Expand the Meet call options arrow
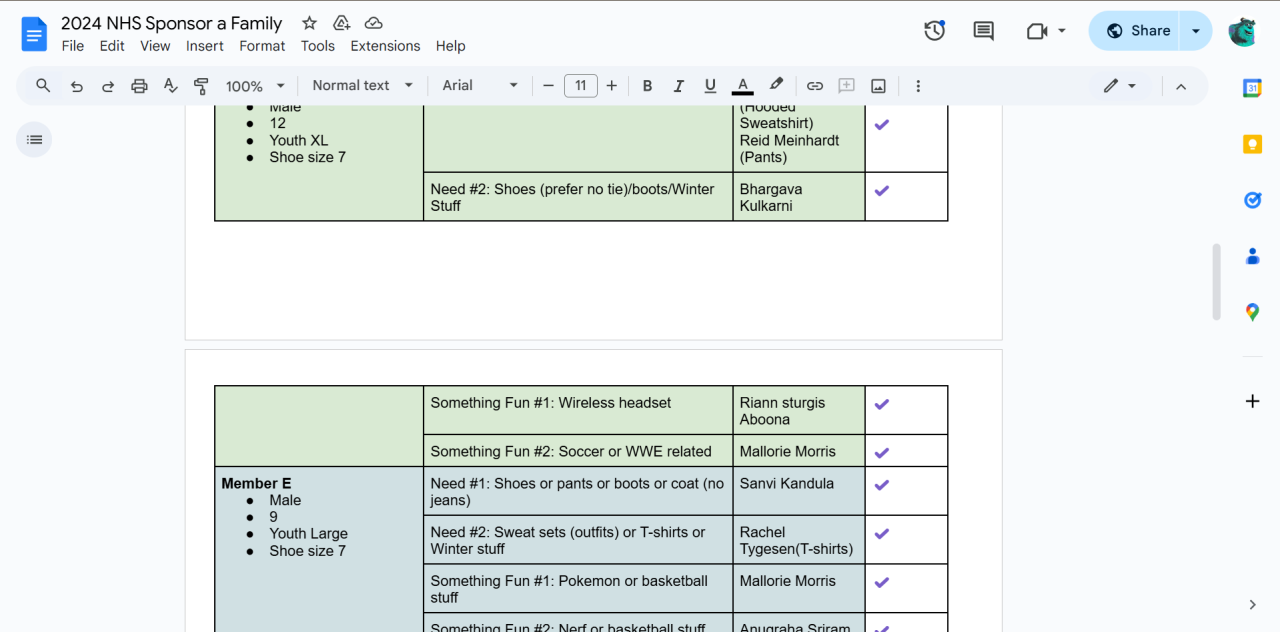 pos(1062,31)
